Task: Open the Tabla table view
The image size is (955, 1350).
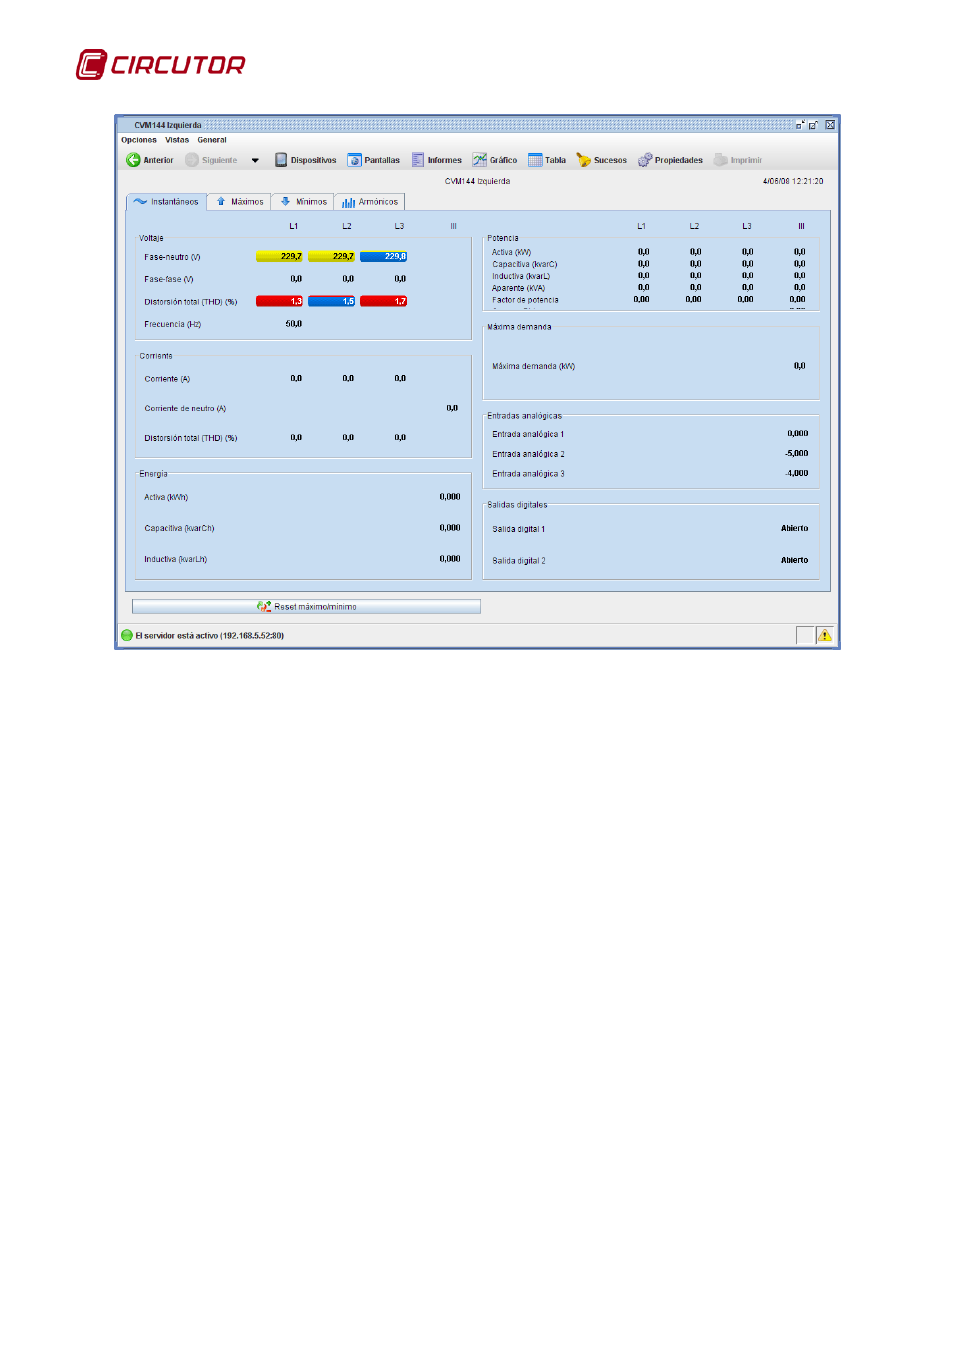Action: coord(547,160)
